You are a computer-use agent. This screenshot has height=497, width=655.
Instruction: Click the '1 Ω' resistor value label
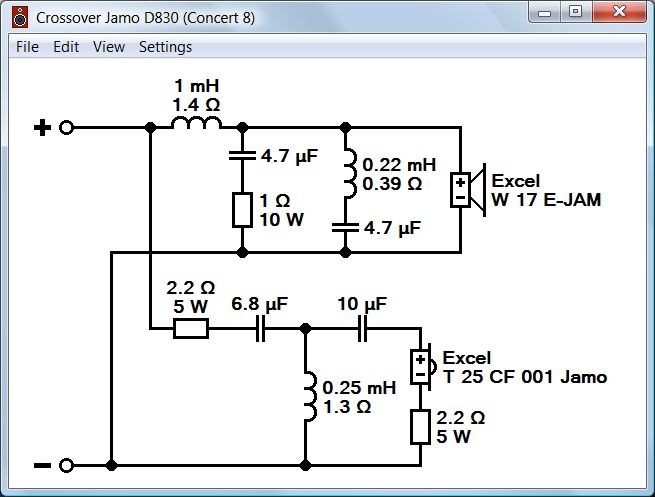pyautogui.click(x=274, y=201)
